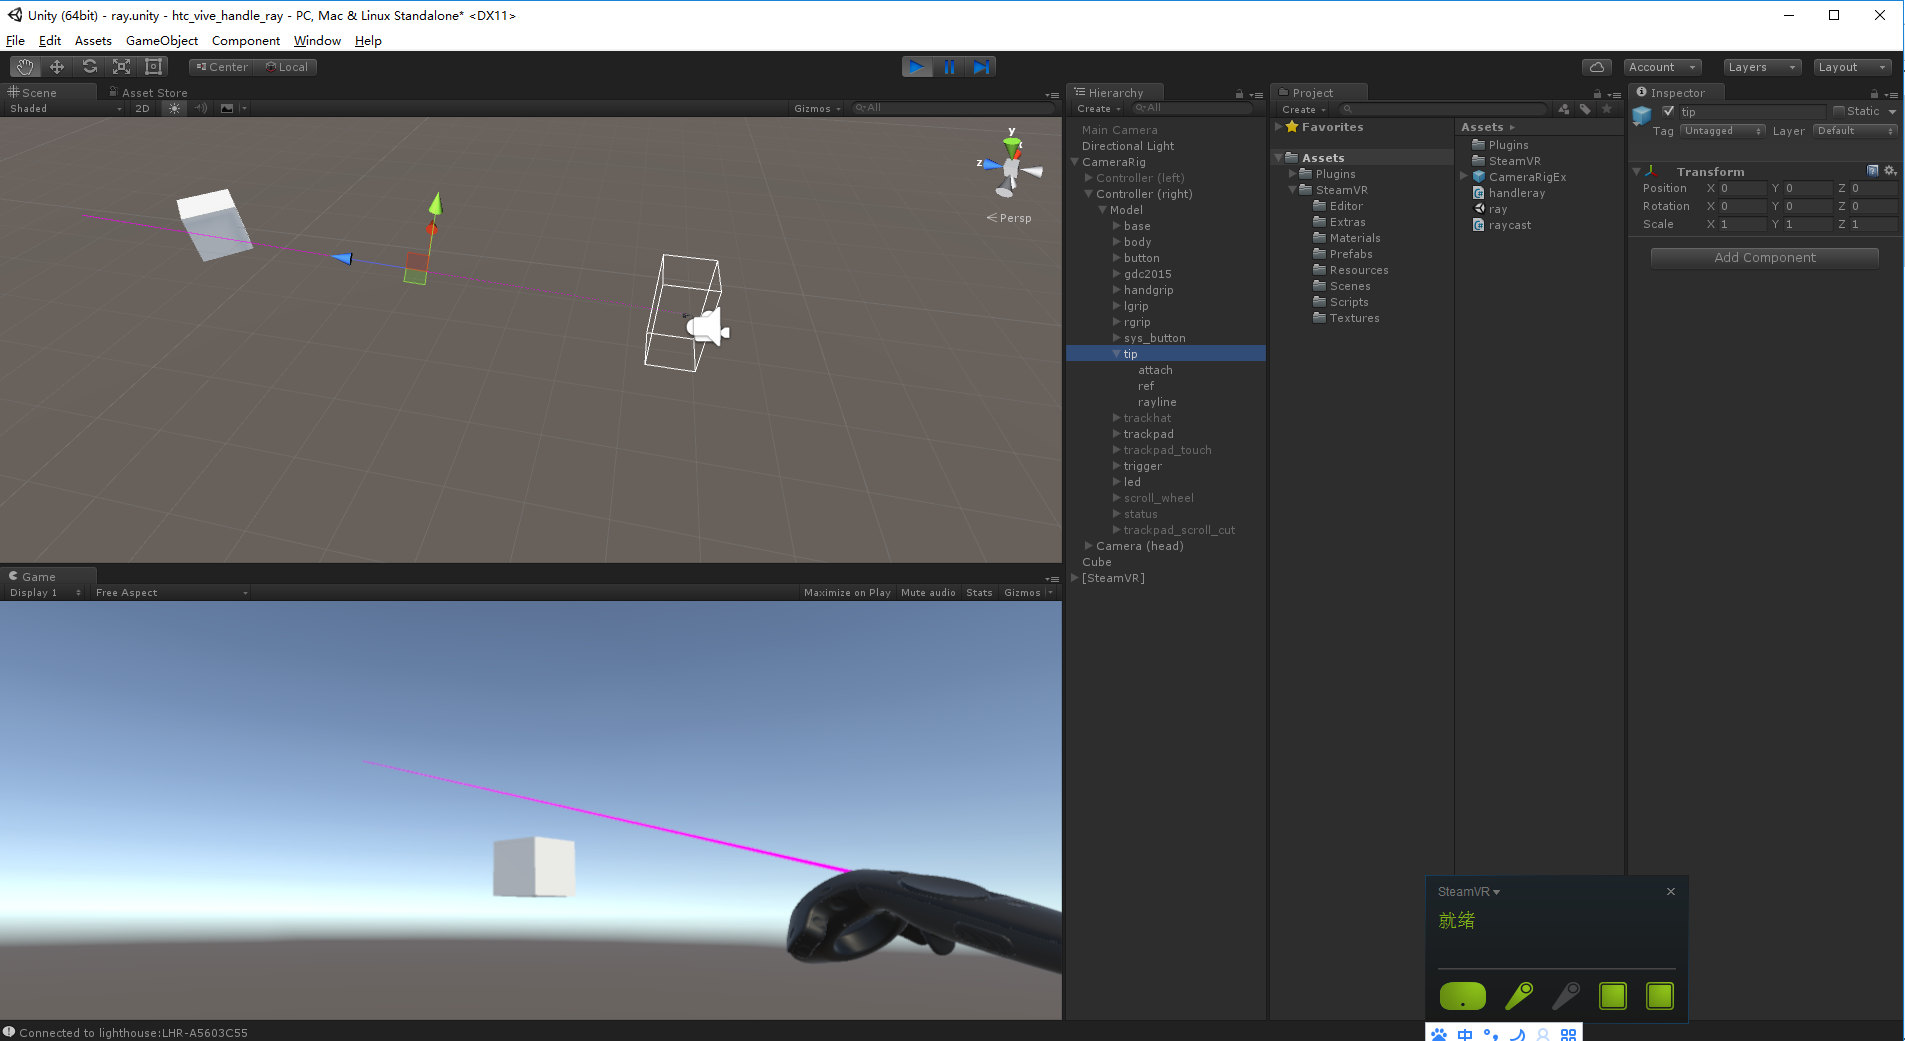Open the Layout dropdown
Viewport: 1905px width, 1041px height.
tap(1852, 67)
